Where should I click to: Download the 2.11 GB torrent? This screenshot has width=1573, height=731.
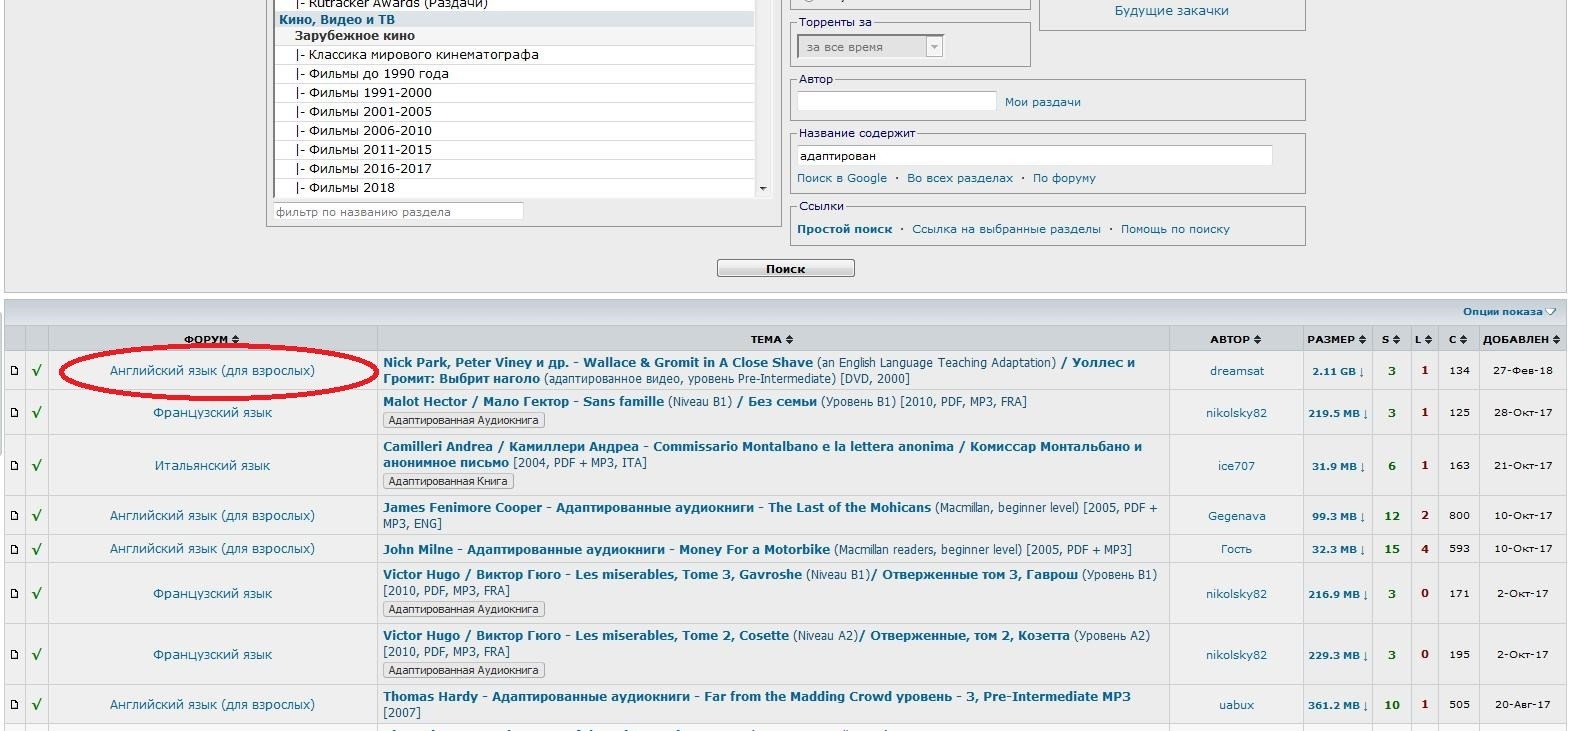(1338, 371)
